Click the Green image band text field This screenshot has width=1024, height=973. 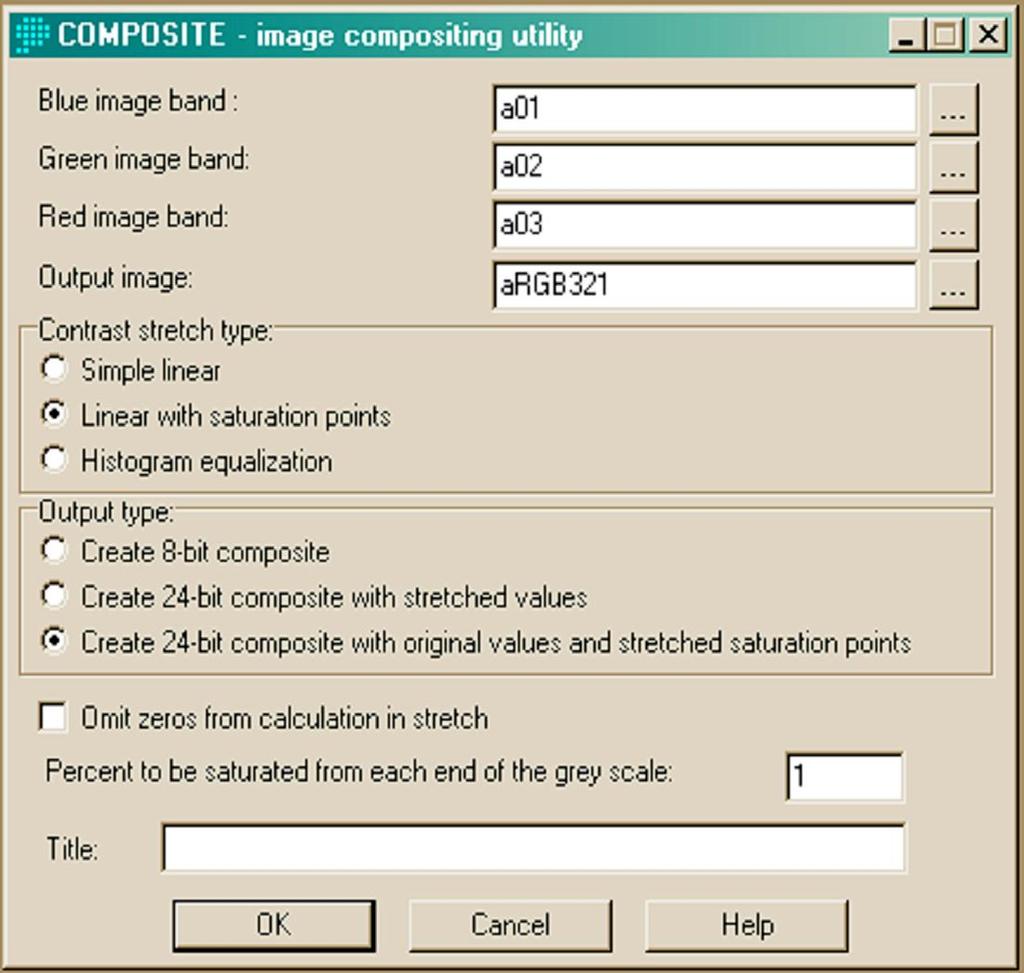pyautogui.click(x=705, y=167)
